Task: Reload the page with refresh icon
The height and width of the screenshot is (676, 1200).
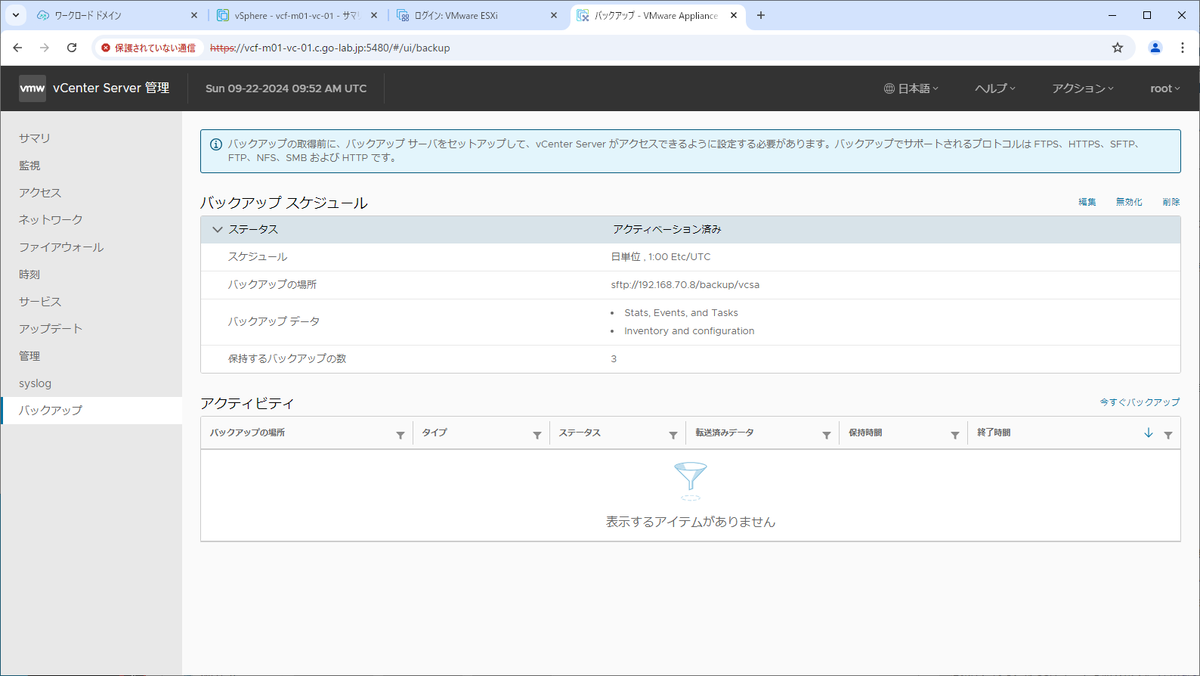Action: [x=72, y=48]
